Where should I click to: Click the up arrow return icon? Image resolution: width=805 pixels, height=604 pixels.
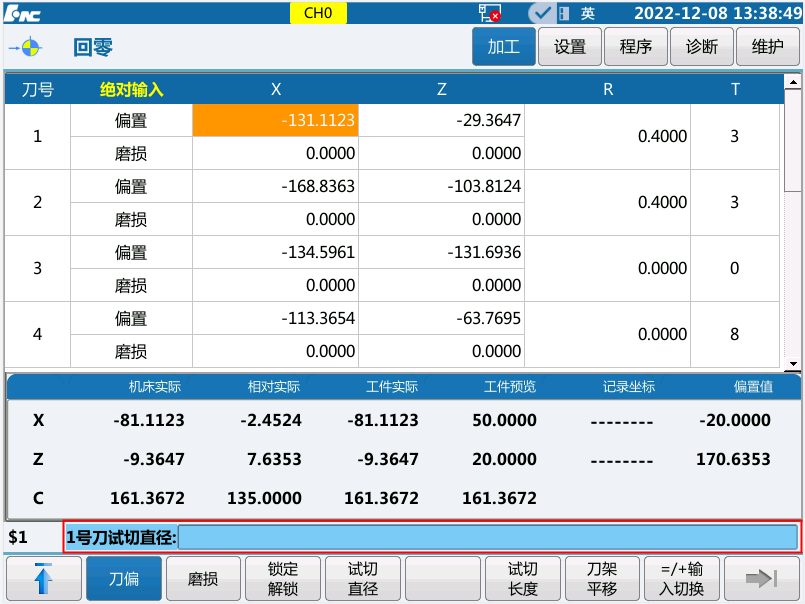(x=44, y=579)
